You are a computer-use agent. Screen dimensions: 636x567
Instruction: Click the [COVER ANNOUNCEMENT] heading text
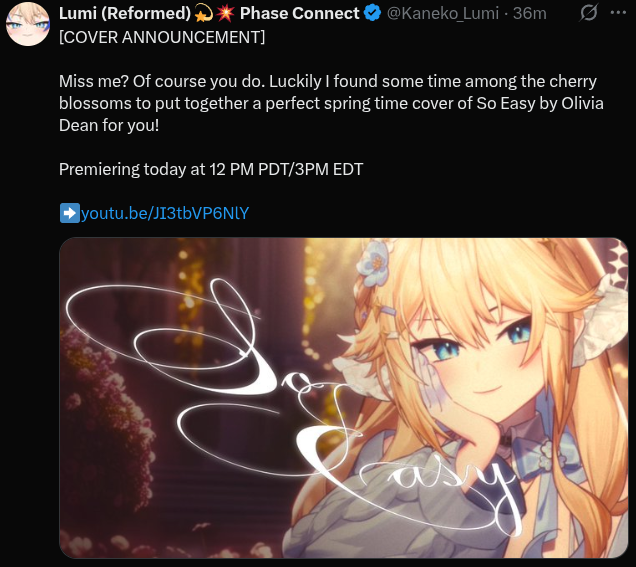tap(162, 37)
